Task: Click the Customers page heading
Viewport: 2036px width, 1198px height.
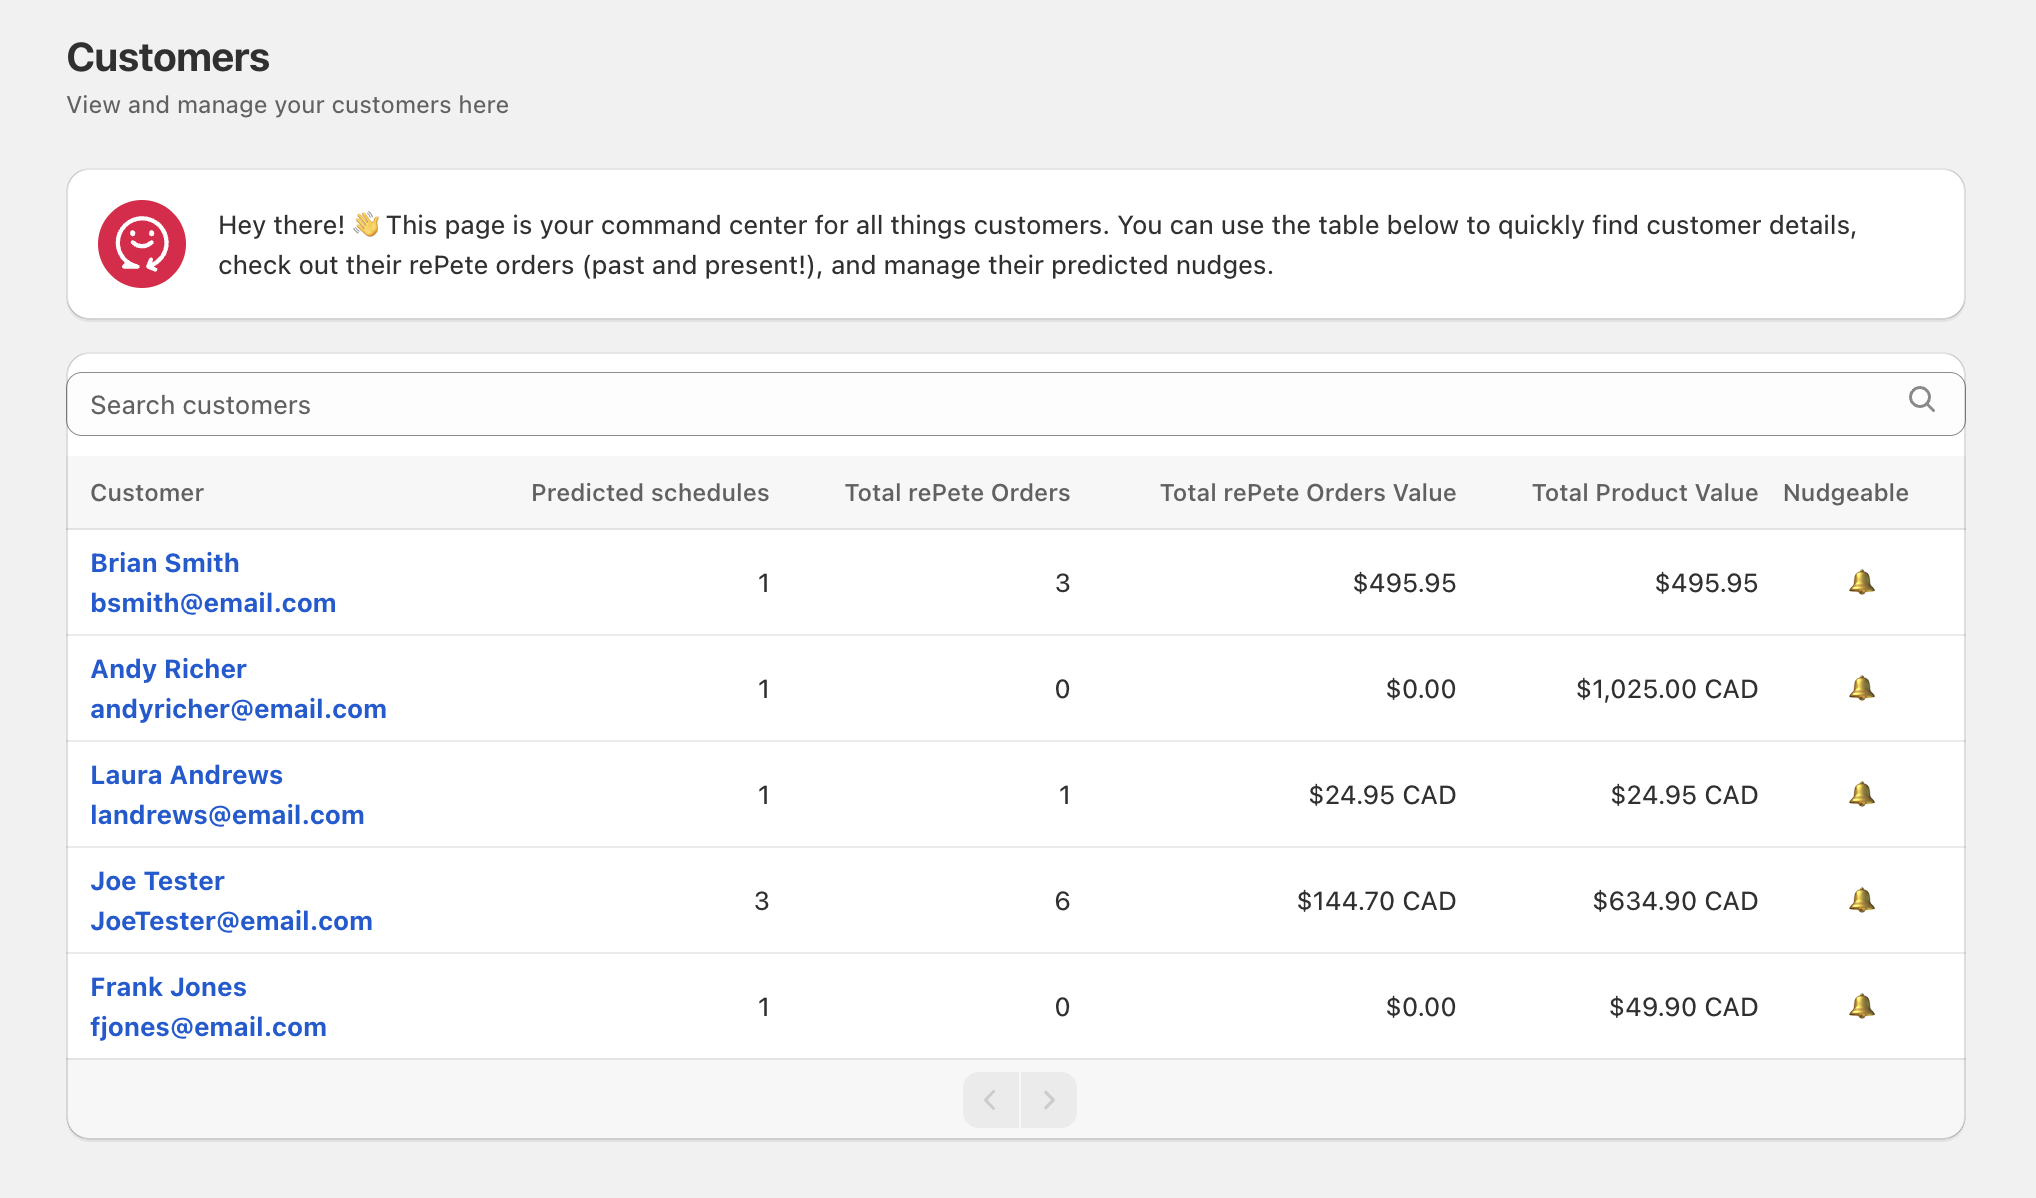Action: (x=168, y=58)
